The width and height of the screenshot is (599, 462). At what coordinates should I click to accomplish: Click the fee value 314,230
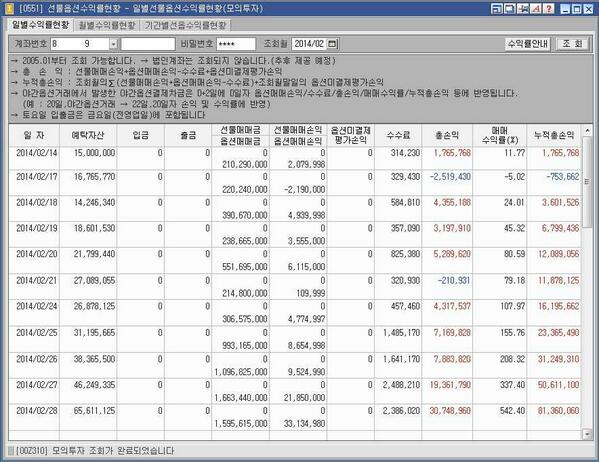tap(405, 153)
